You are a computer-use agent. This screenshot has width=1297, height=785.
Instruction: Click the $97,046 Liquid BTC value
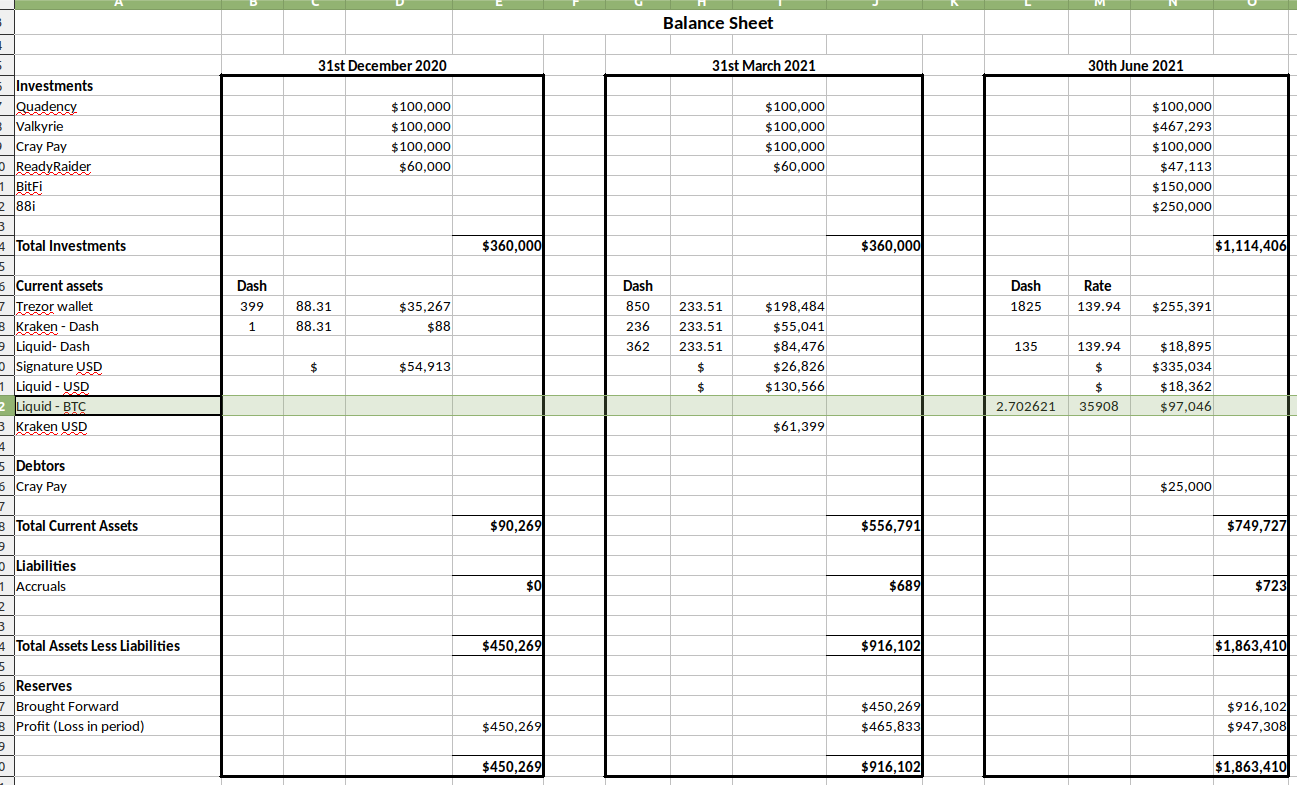pyautogui.click(x=1185, y=406)
